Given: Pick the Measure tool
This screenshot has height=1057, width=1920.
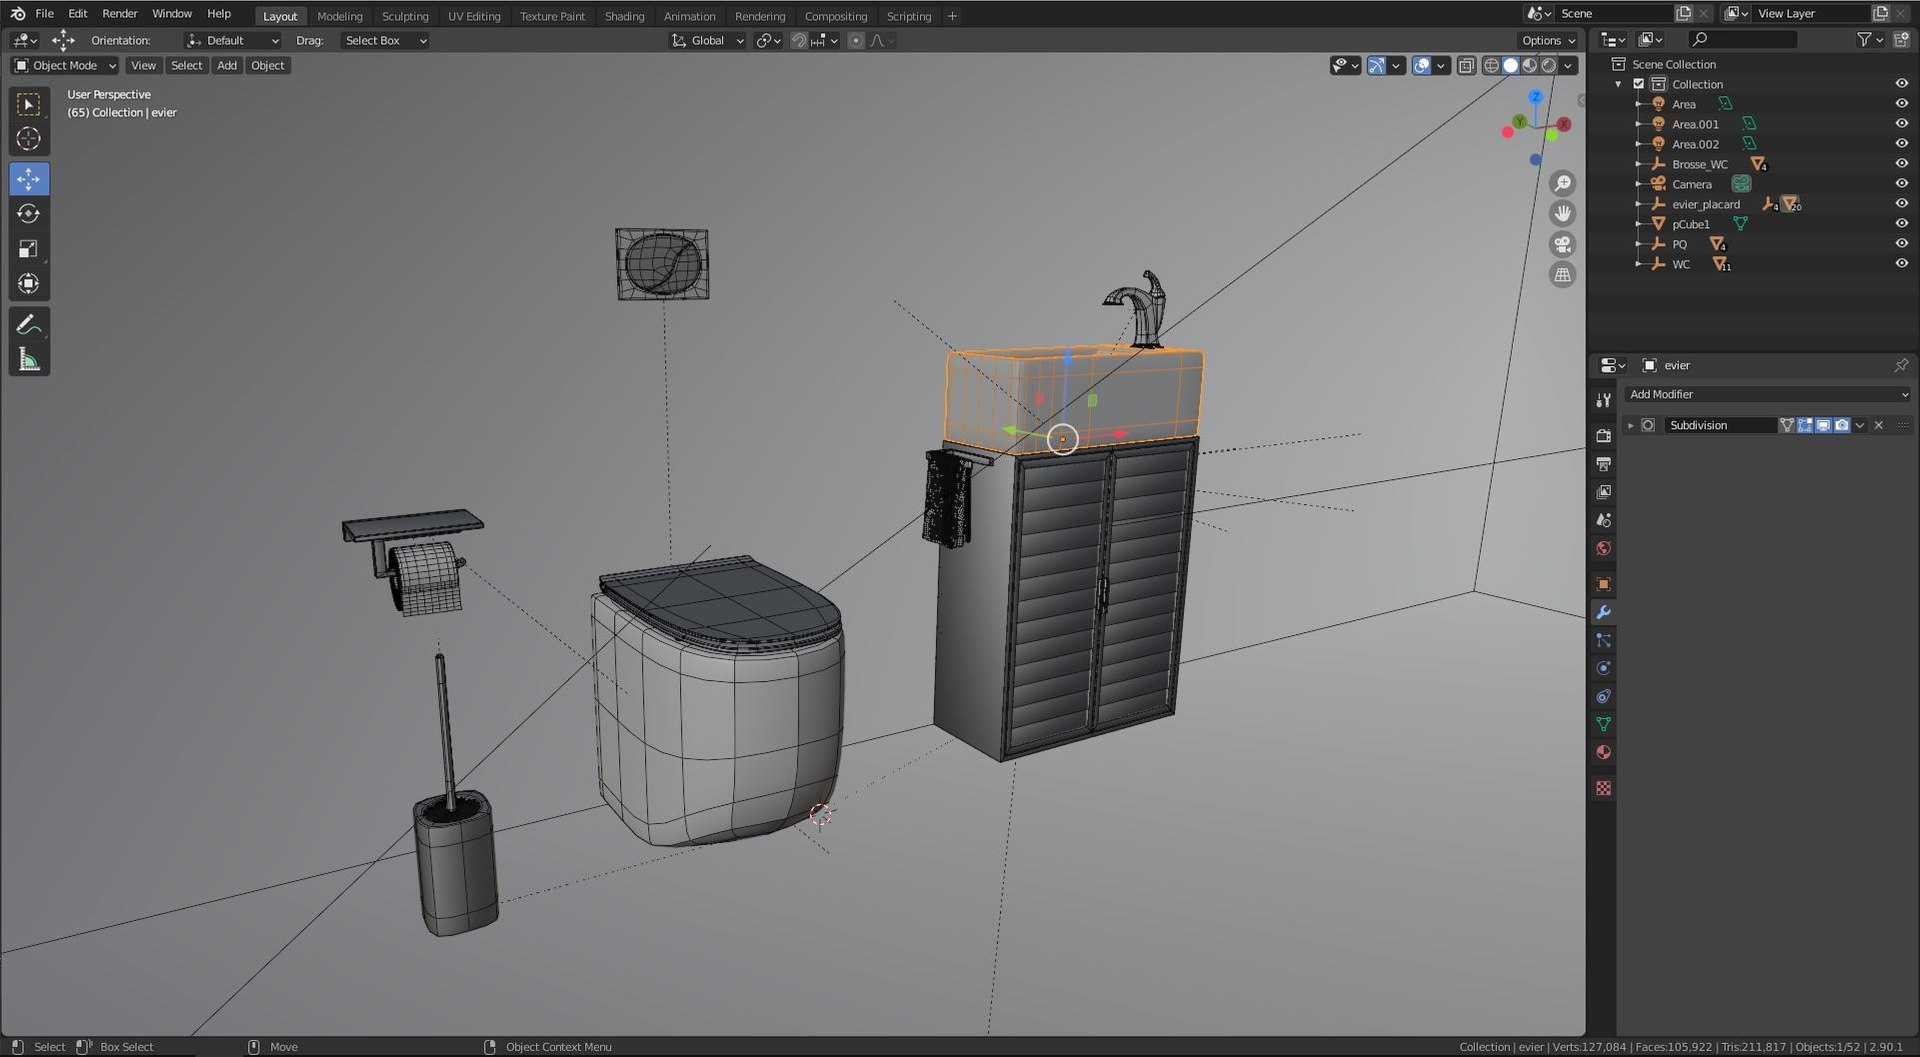Looking at the screenshot, I should click(29, 360).
